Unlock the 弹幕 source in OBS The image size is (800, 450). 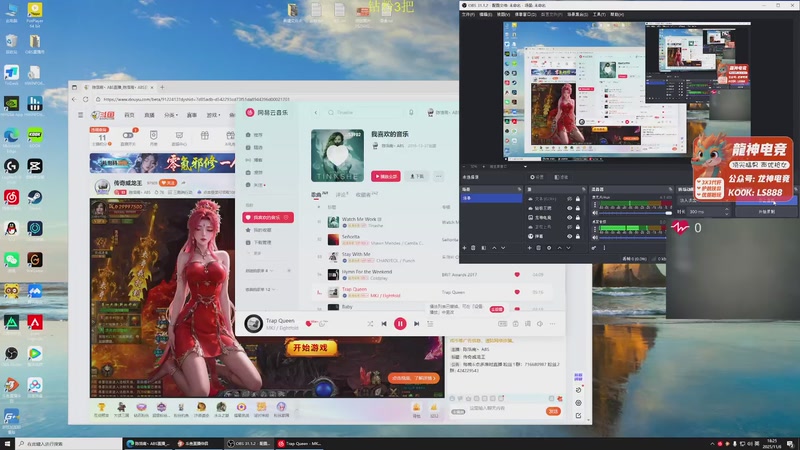coord(578,236)
